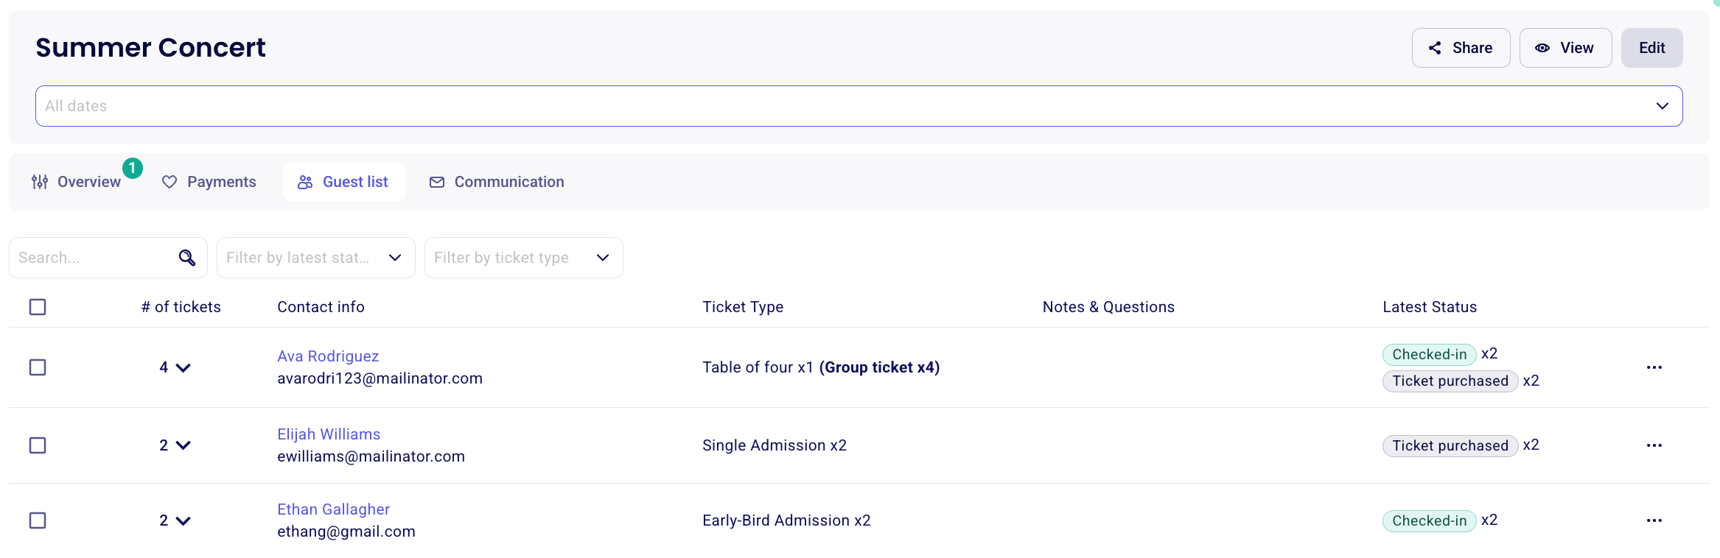Open the All dates dropdown
Viewport: 1720px width, 558px height.
click(858, 106)
